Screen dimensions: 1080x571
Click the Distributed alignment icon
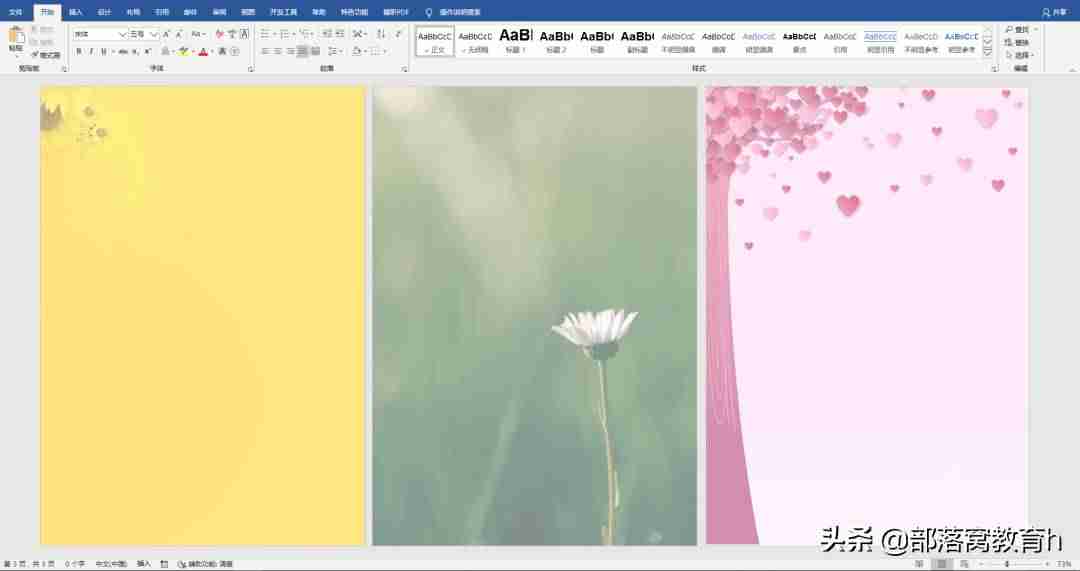tap(315, 52)
